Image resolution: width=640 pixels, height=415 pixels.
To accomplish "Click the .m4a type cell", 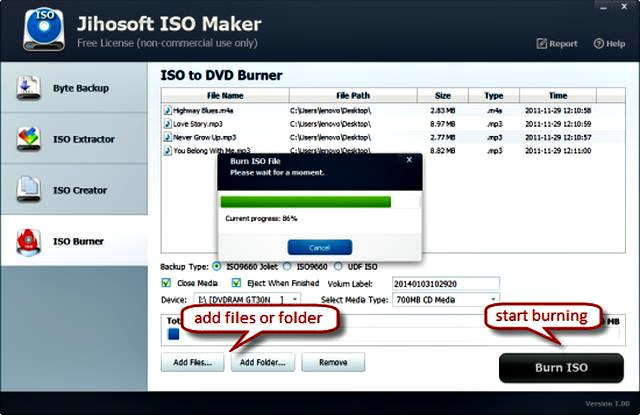I will coord(494,110).
